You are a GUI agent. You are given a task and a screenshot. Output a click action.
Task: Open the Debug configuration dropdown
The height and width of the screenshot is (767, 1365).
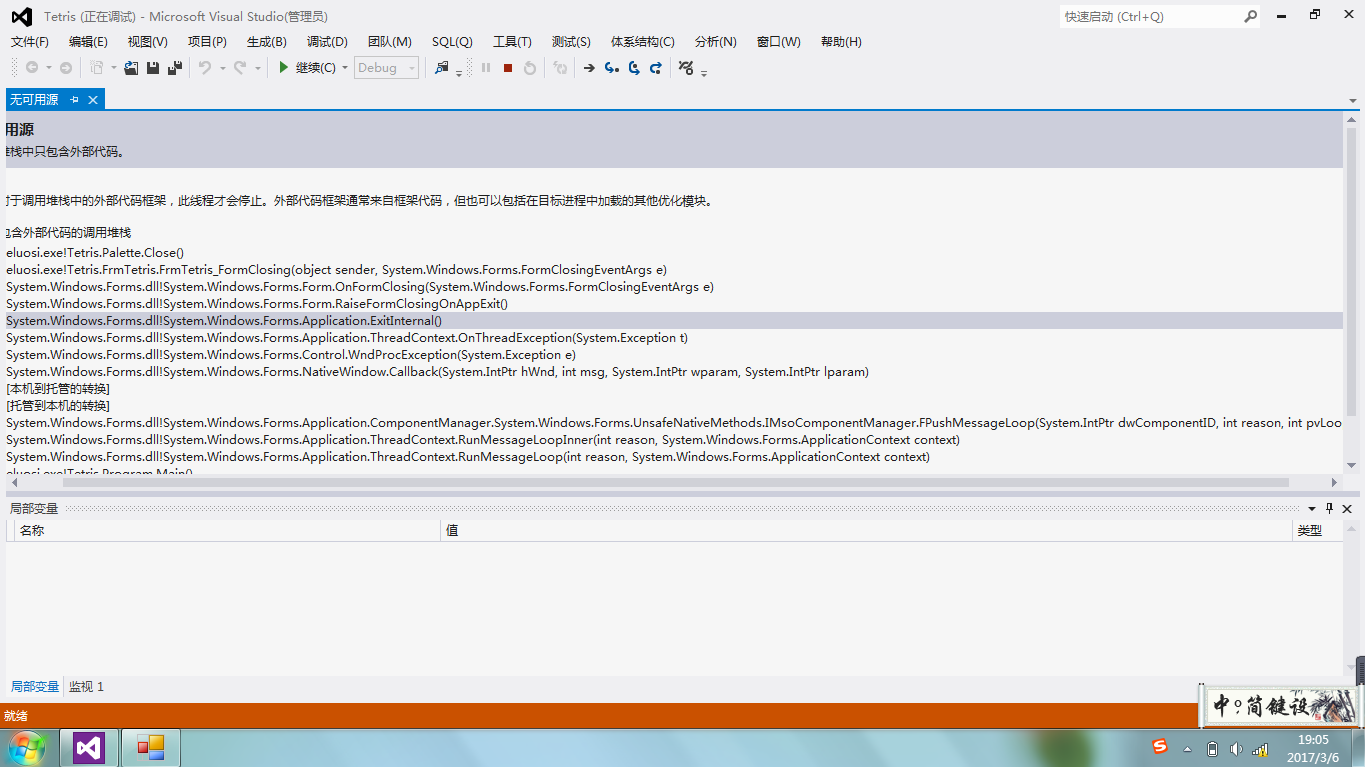point(386,68)
